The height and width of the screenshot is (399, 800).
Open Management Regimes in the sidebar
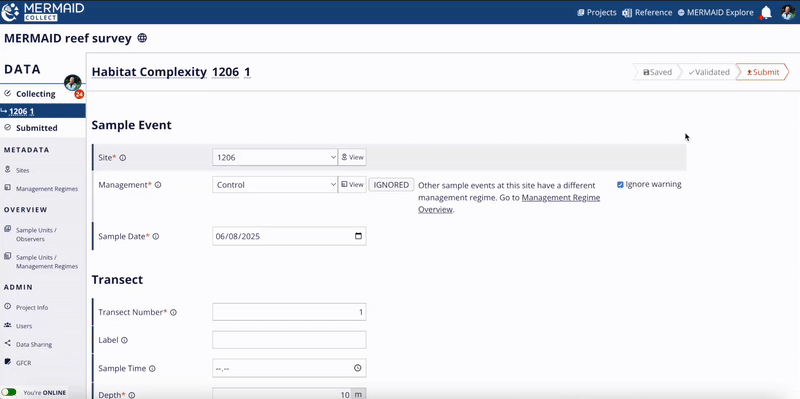(47, 189)
